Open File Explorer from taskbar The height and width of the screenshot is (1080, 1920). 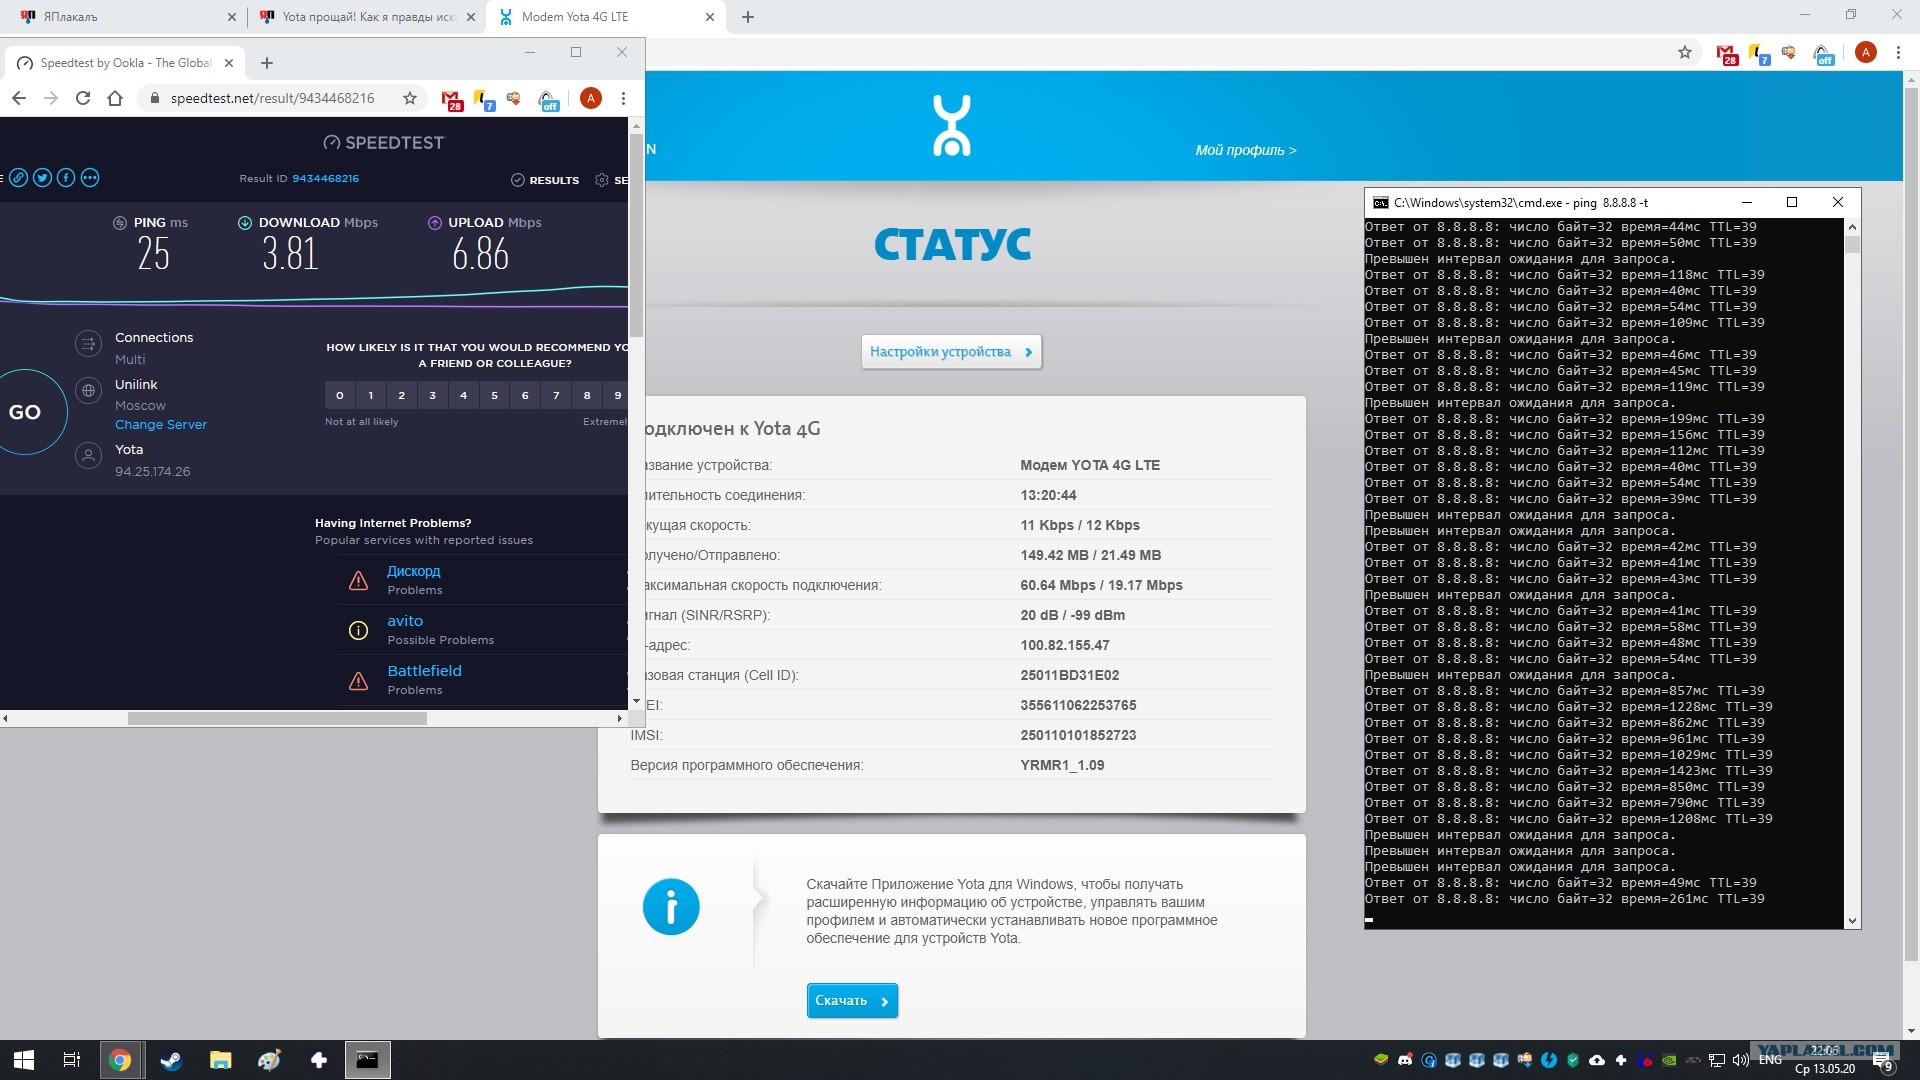click(x=220, y=1060)
